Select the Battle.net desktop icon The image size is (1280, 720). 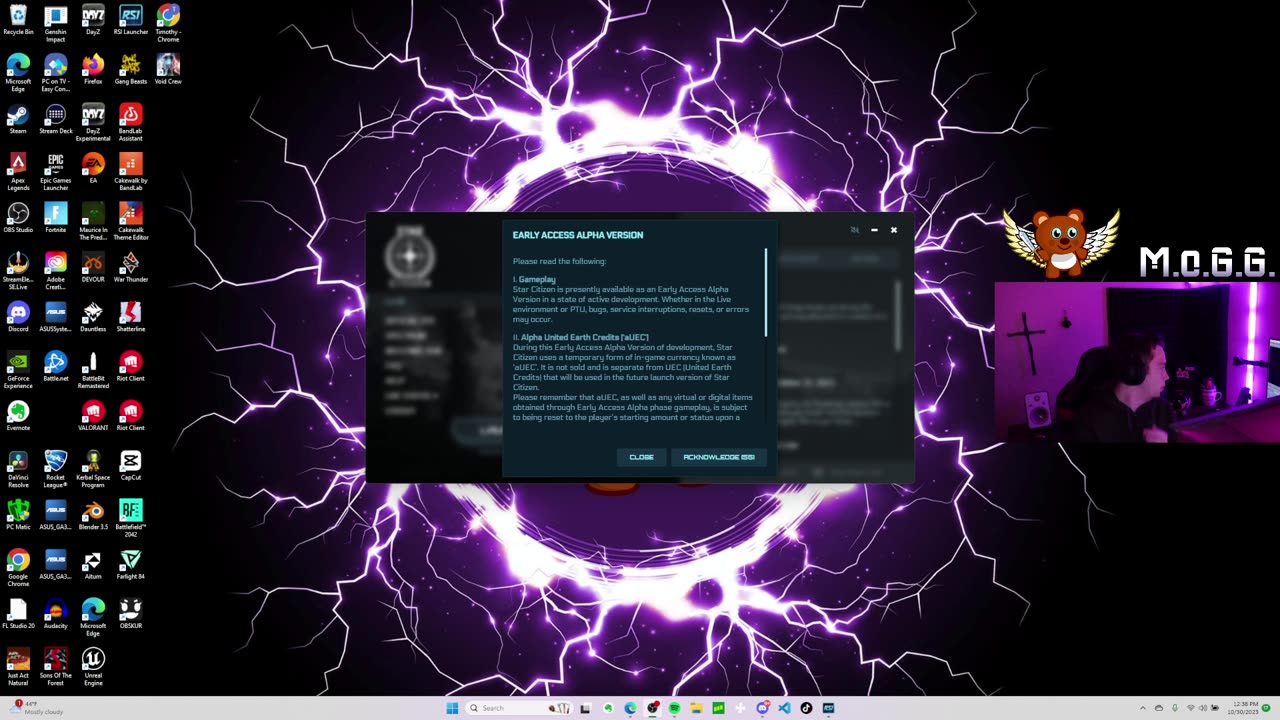56,366
